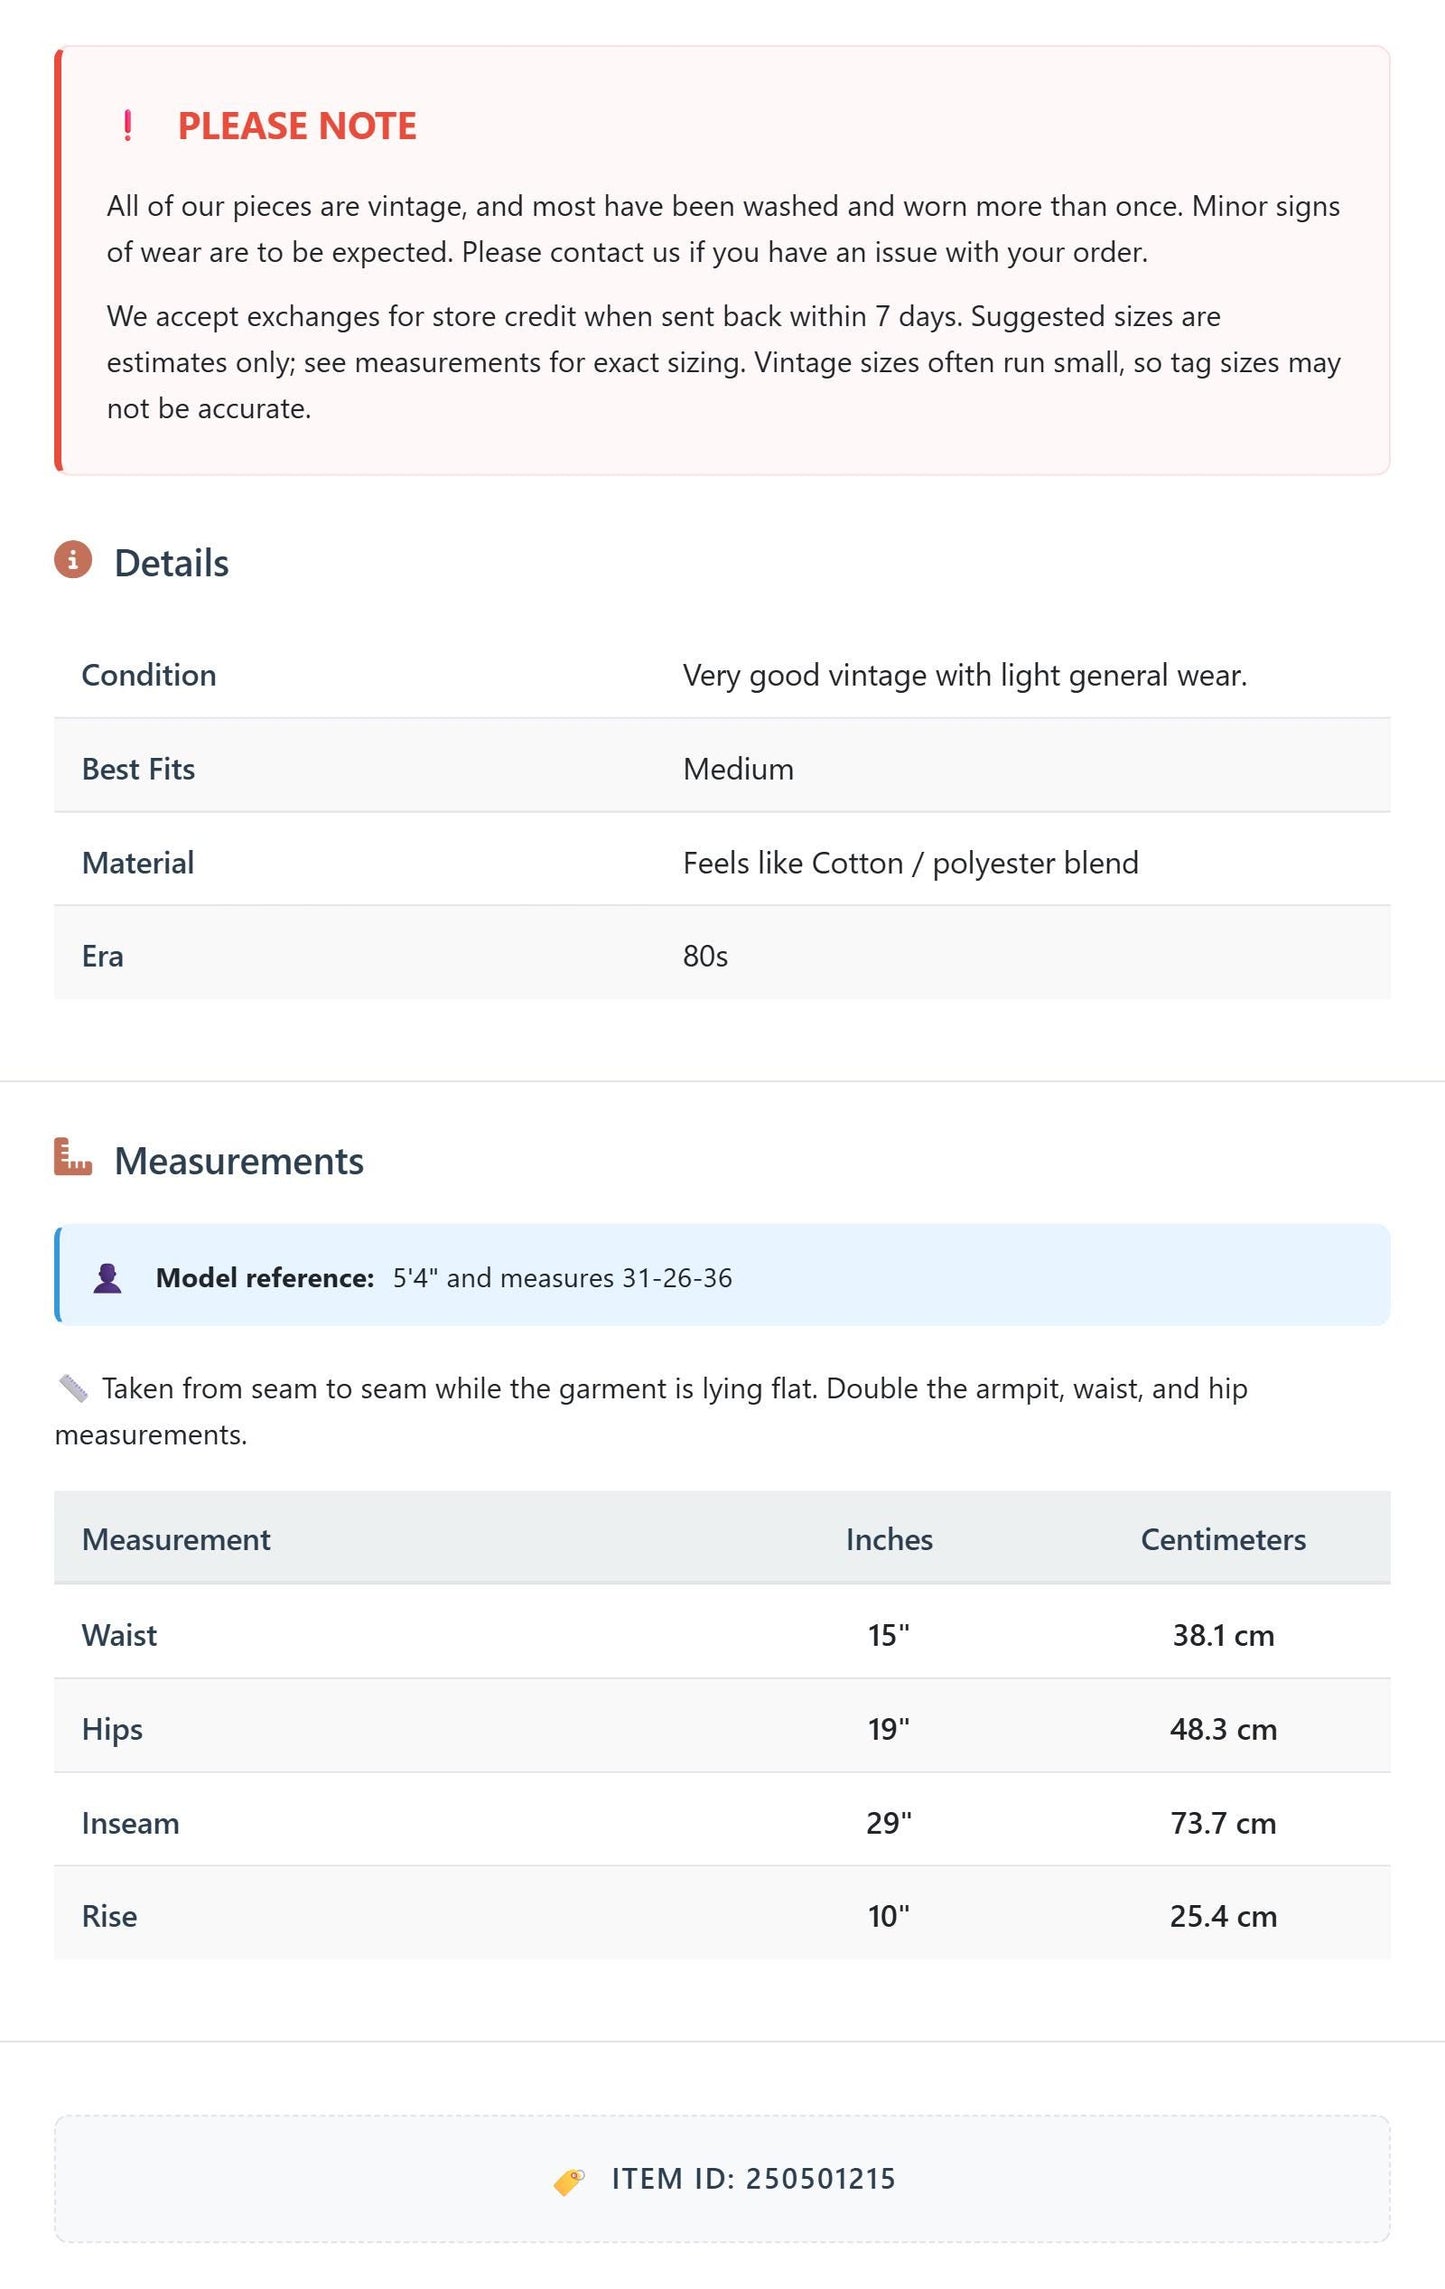Select the Waist 15" inches cell
The height and width of the screenshot is (2289, 1445).
889,1635
